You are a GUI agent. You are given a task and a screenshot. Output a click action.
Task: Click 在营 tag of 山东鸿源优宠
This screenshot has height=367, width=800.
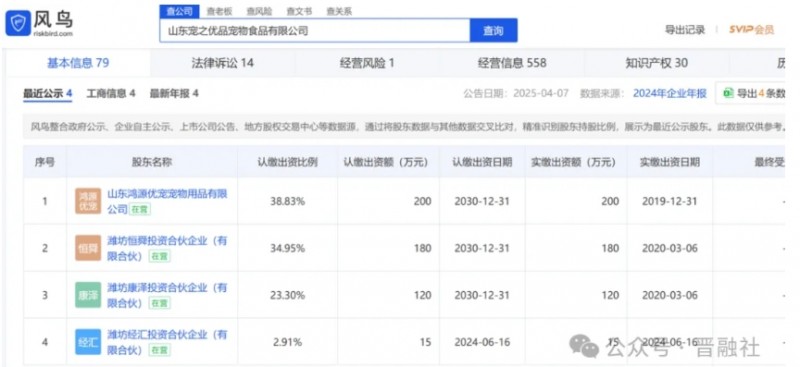tap(140, 209)
